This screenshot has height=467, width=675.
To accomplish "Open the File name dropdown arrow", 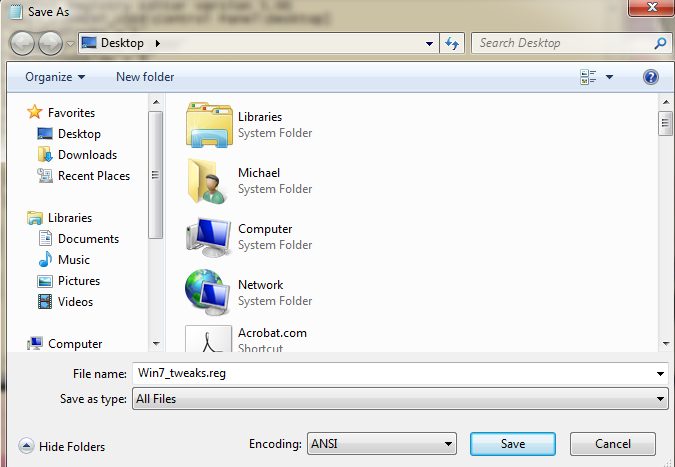I will coord(660,374).
